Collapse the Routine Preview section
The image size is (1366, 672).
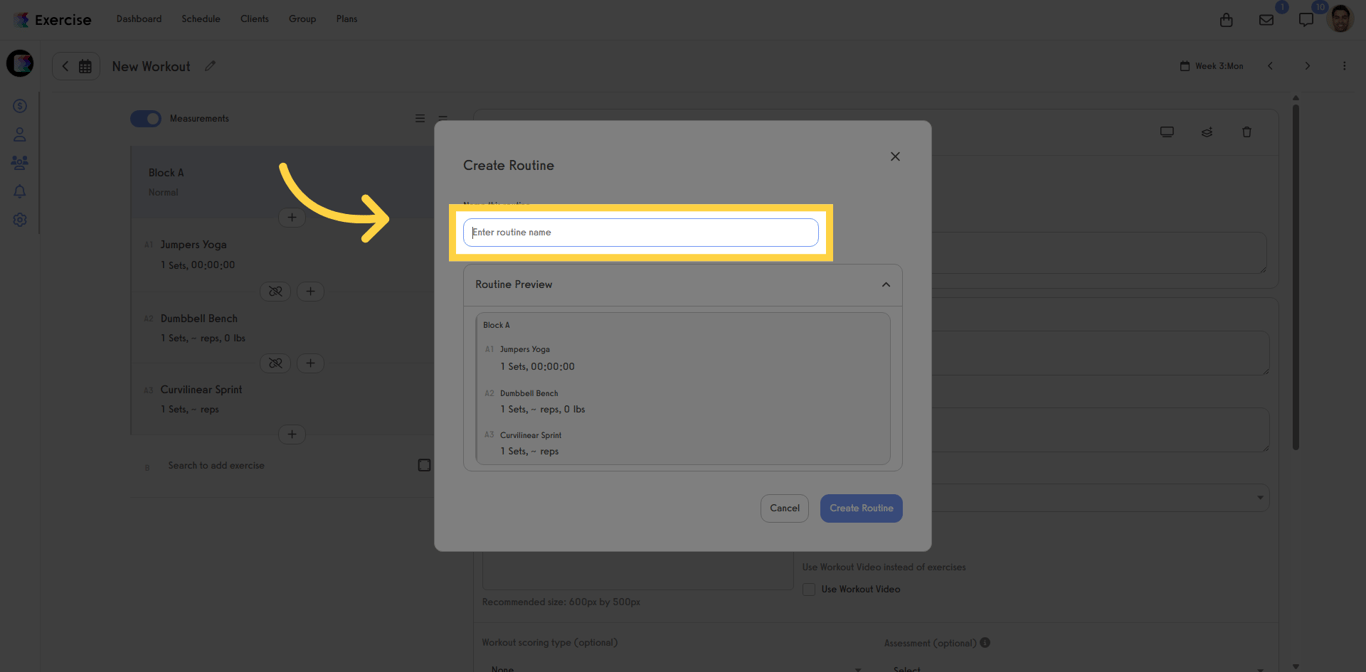tap(885, 284)
